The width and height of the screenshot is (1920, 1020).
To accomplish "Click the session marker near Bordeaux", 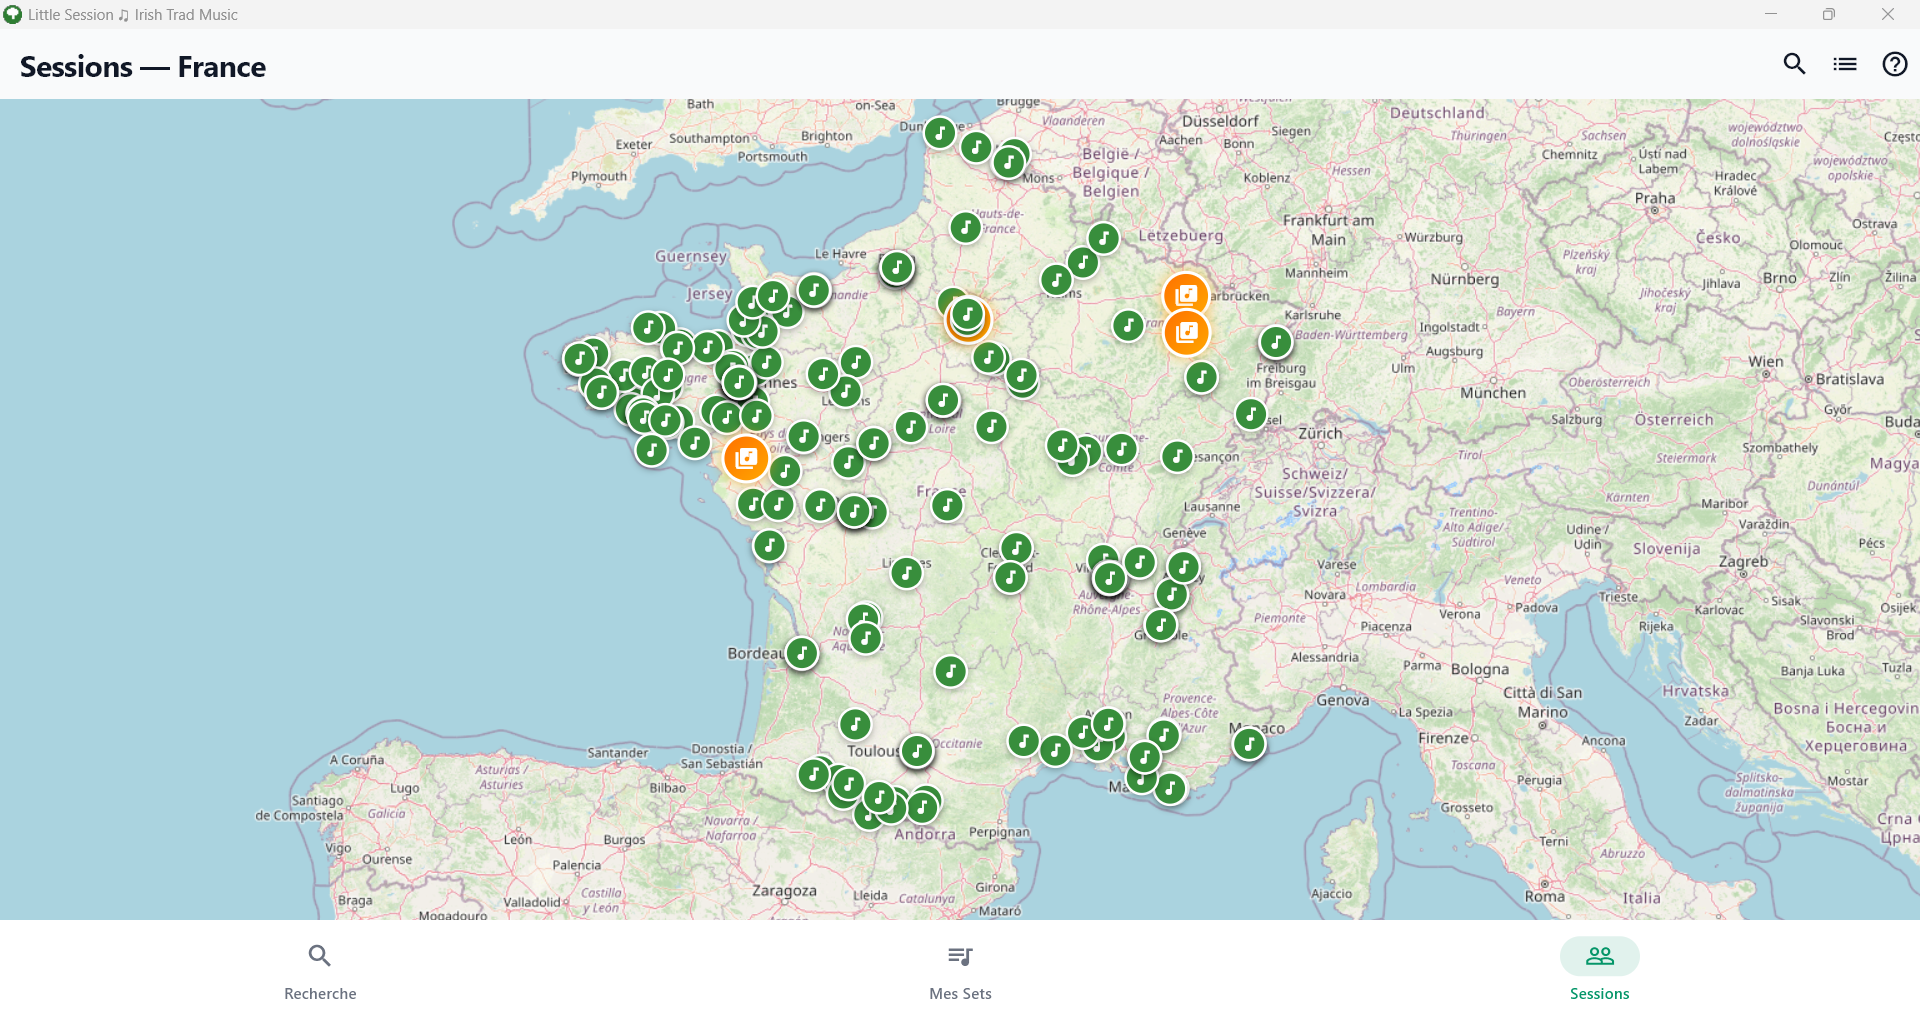I will 801,653.
